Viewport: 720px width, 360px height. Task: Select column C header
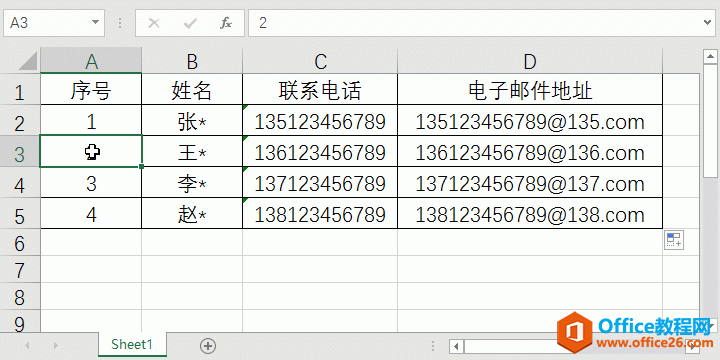320,62
